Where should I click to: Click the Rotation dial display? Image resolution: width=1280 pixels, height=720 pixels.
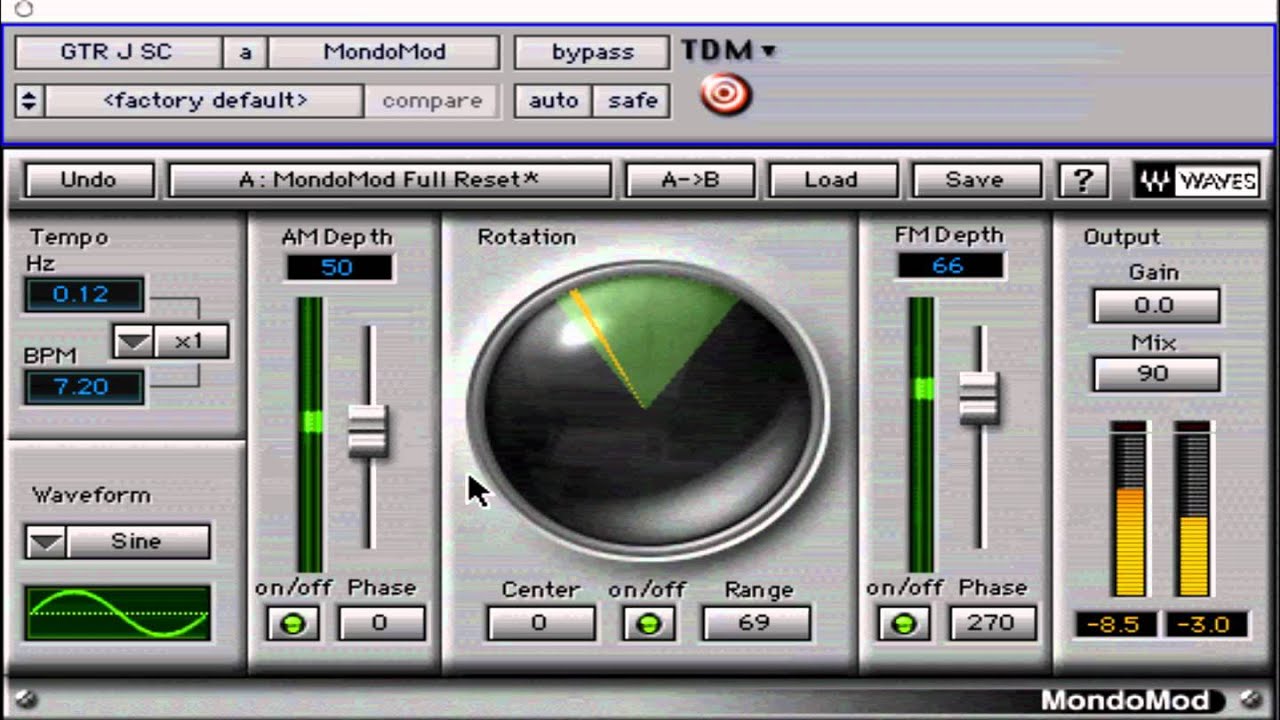[x=647, y=410]
